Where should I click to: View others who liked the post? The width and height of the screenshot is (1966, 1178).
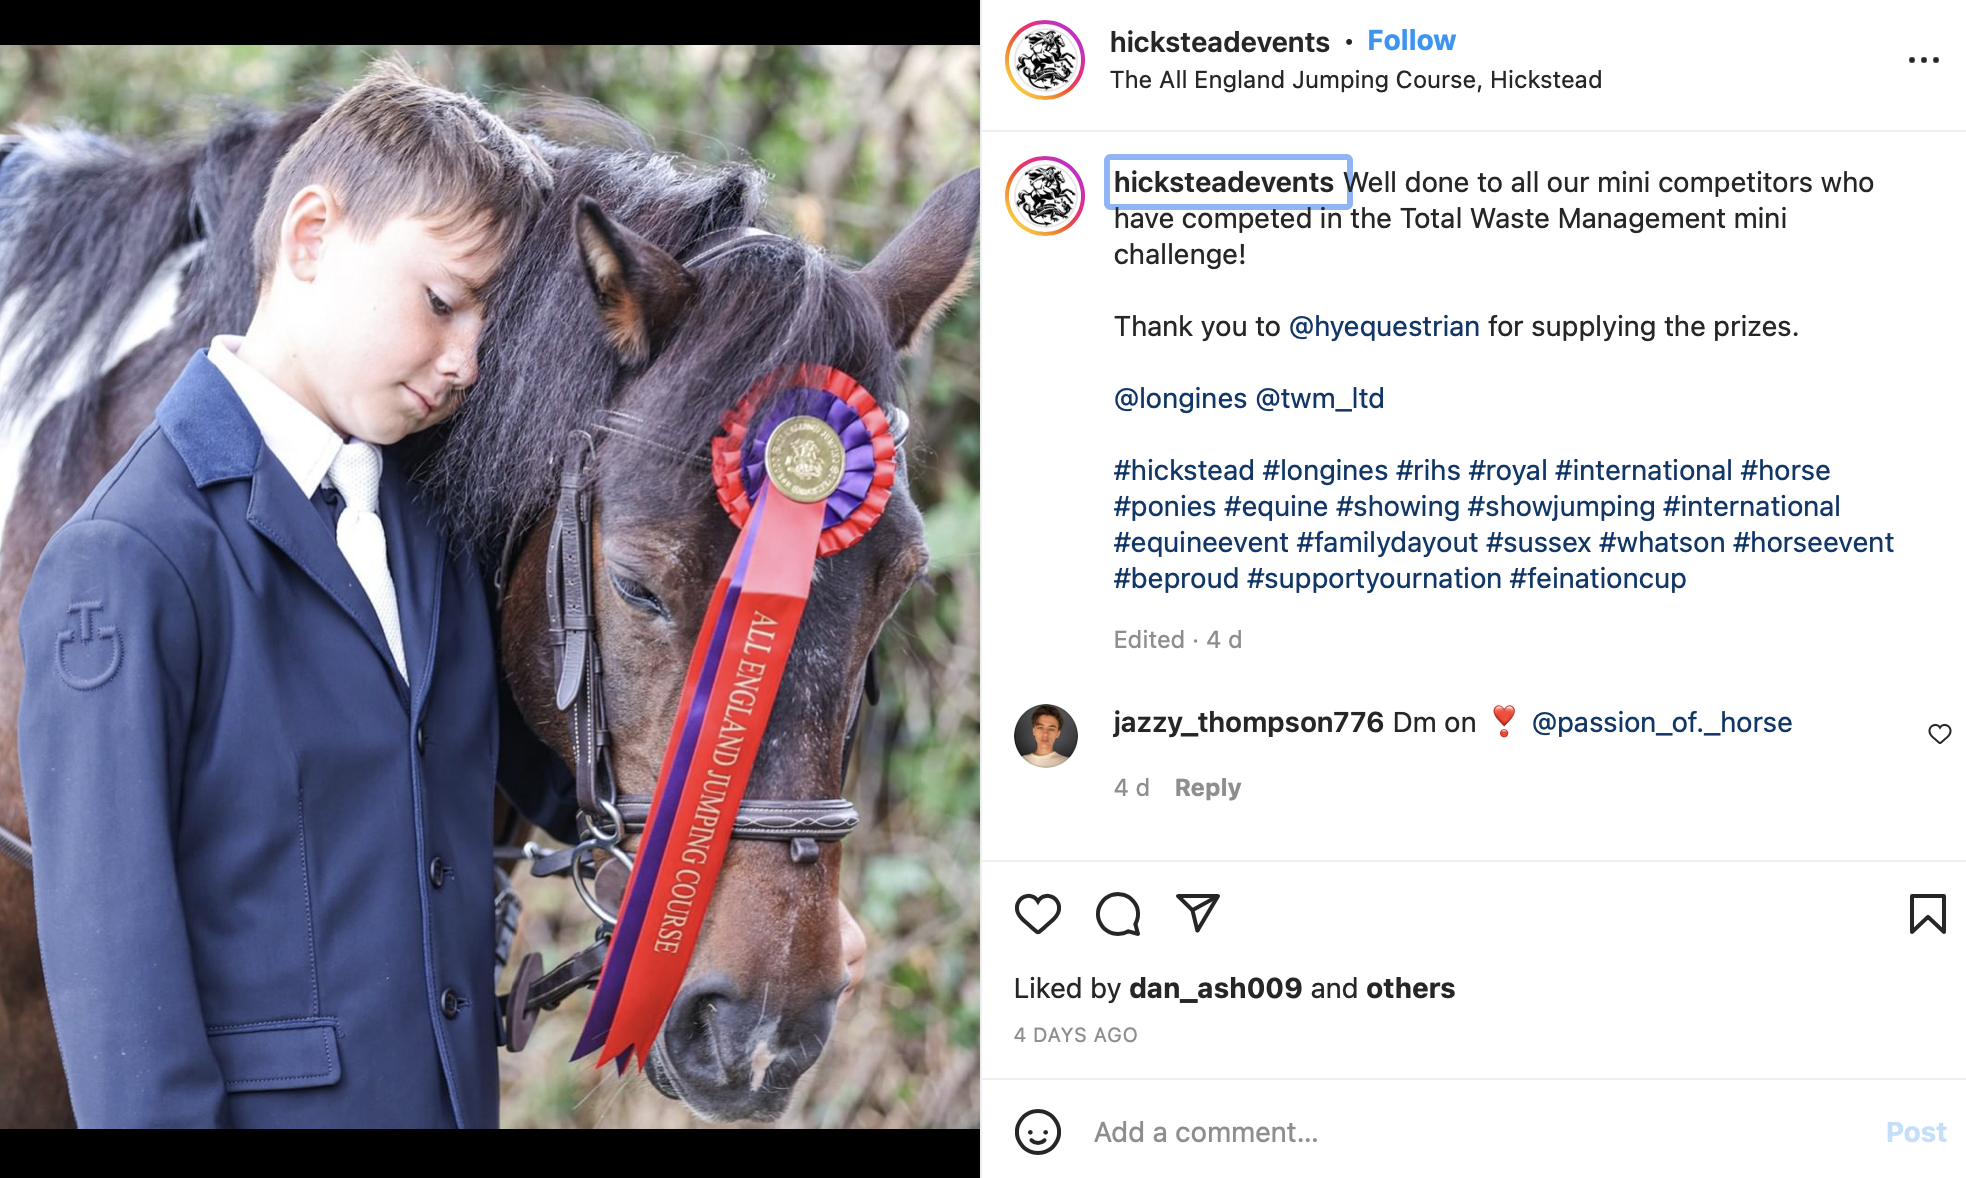coord(1410,988)
